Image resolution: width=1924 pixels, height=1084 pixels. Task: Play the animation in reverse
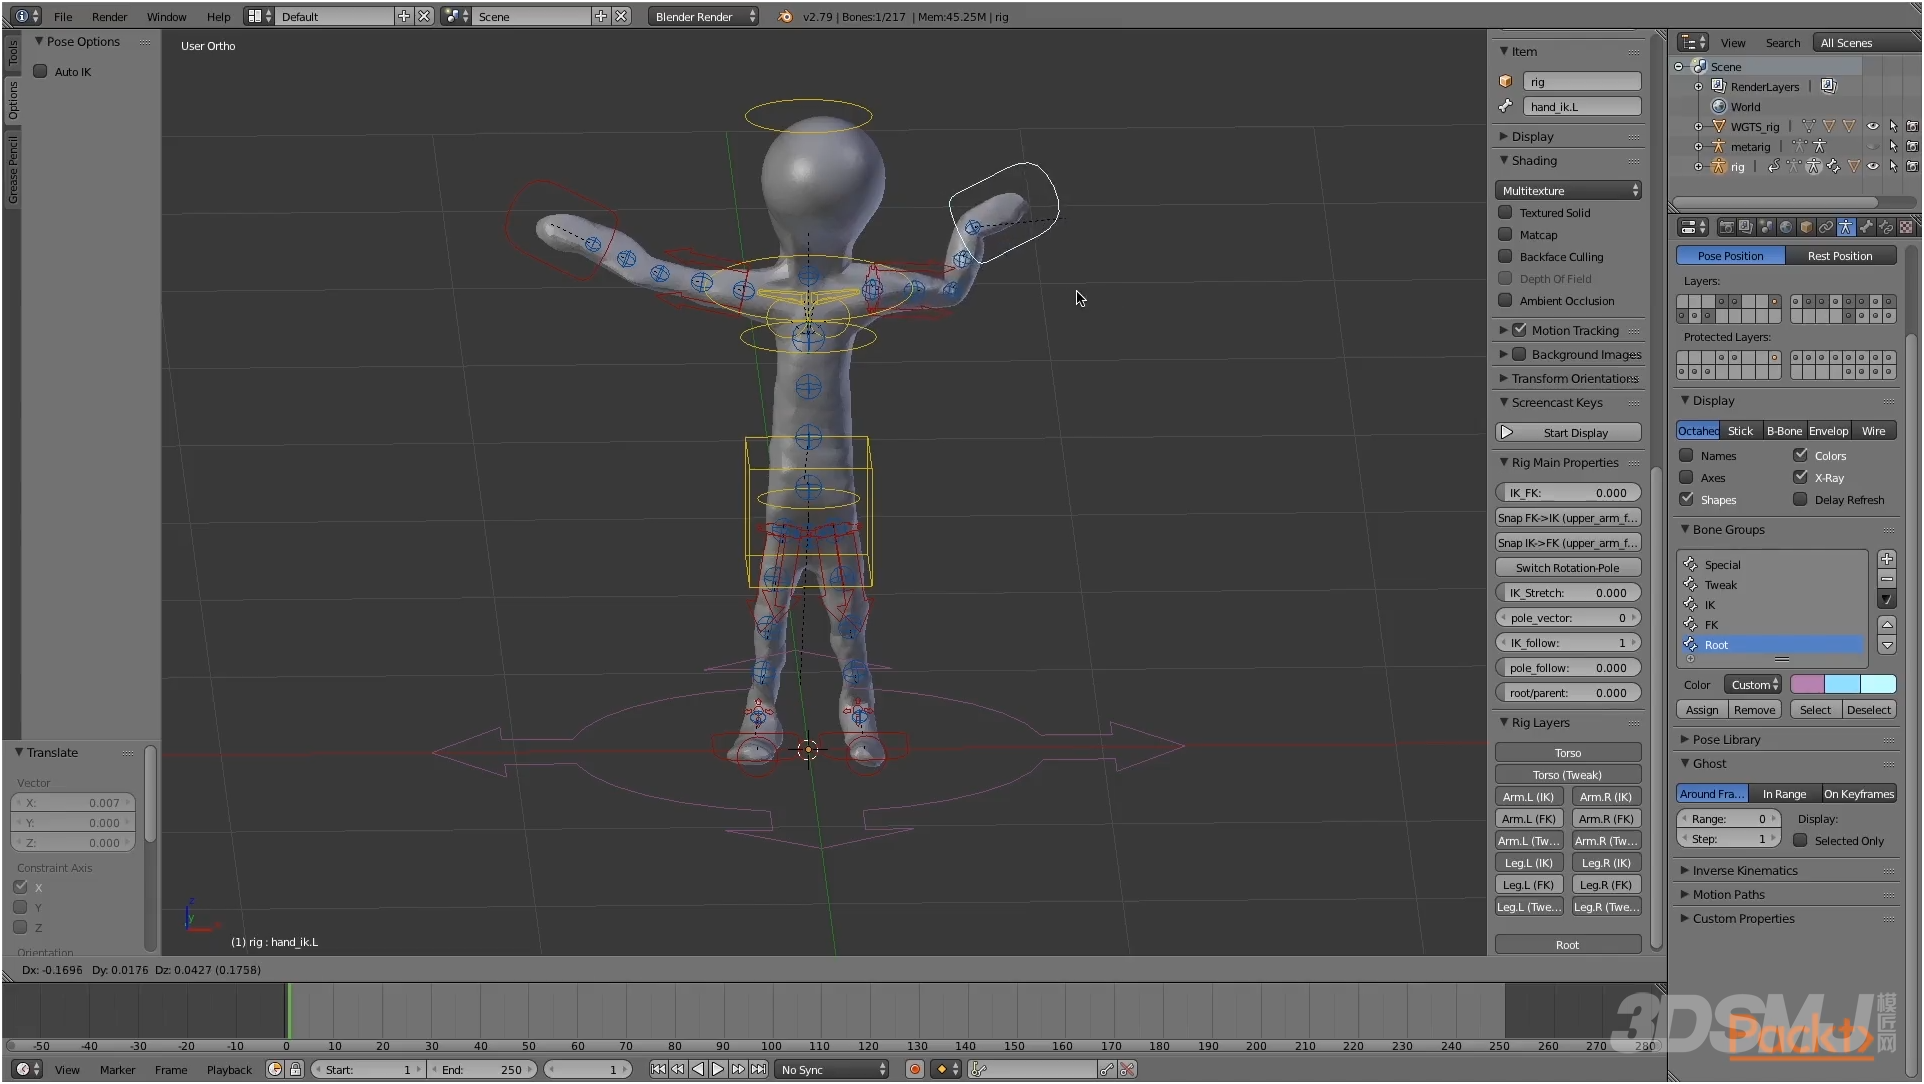click(x=698, y=1069)
